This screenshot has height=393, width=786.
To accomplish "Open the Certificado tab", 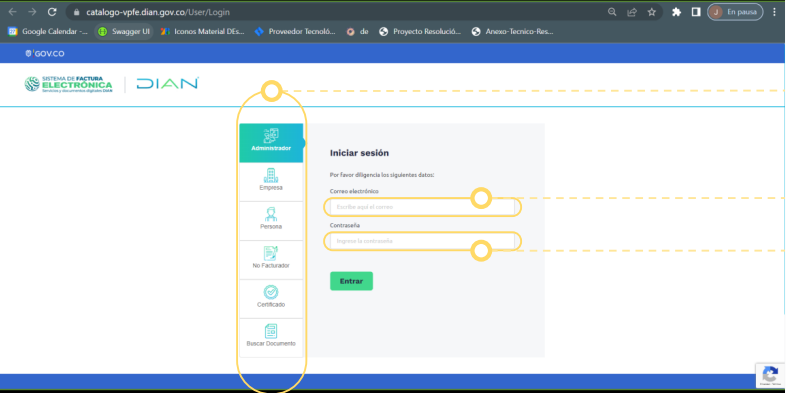I will [x=271, y=299].
